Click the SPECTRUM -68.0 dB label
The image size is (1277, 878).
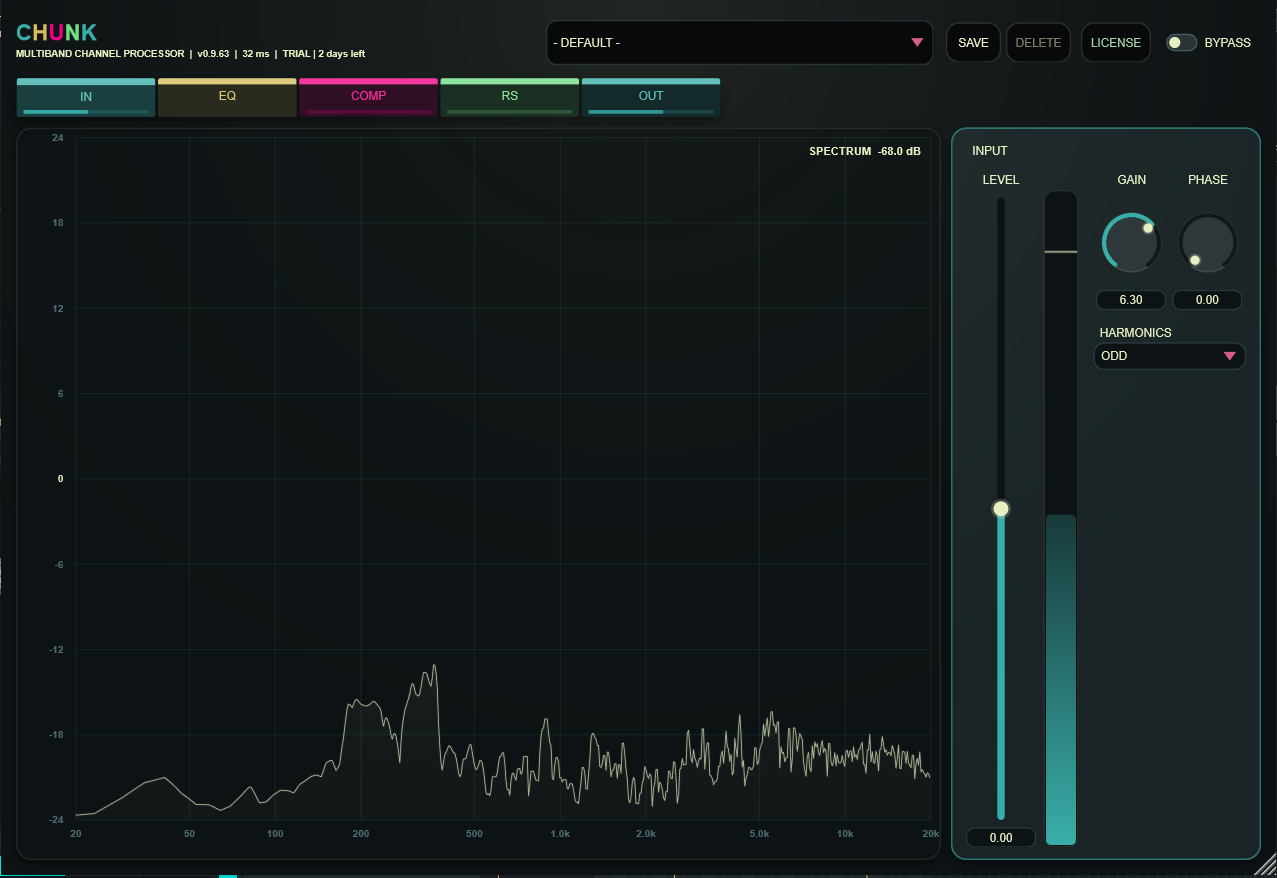[x=865, y=152]
